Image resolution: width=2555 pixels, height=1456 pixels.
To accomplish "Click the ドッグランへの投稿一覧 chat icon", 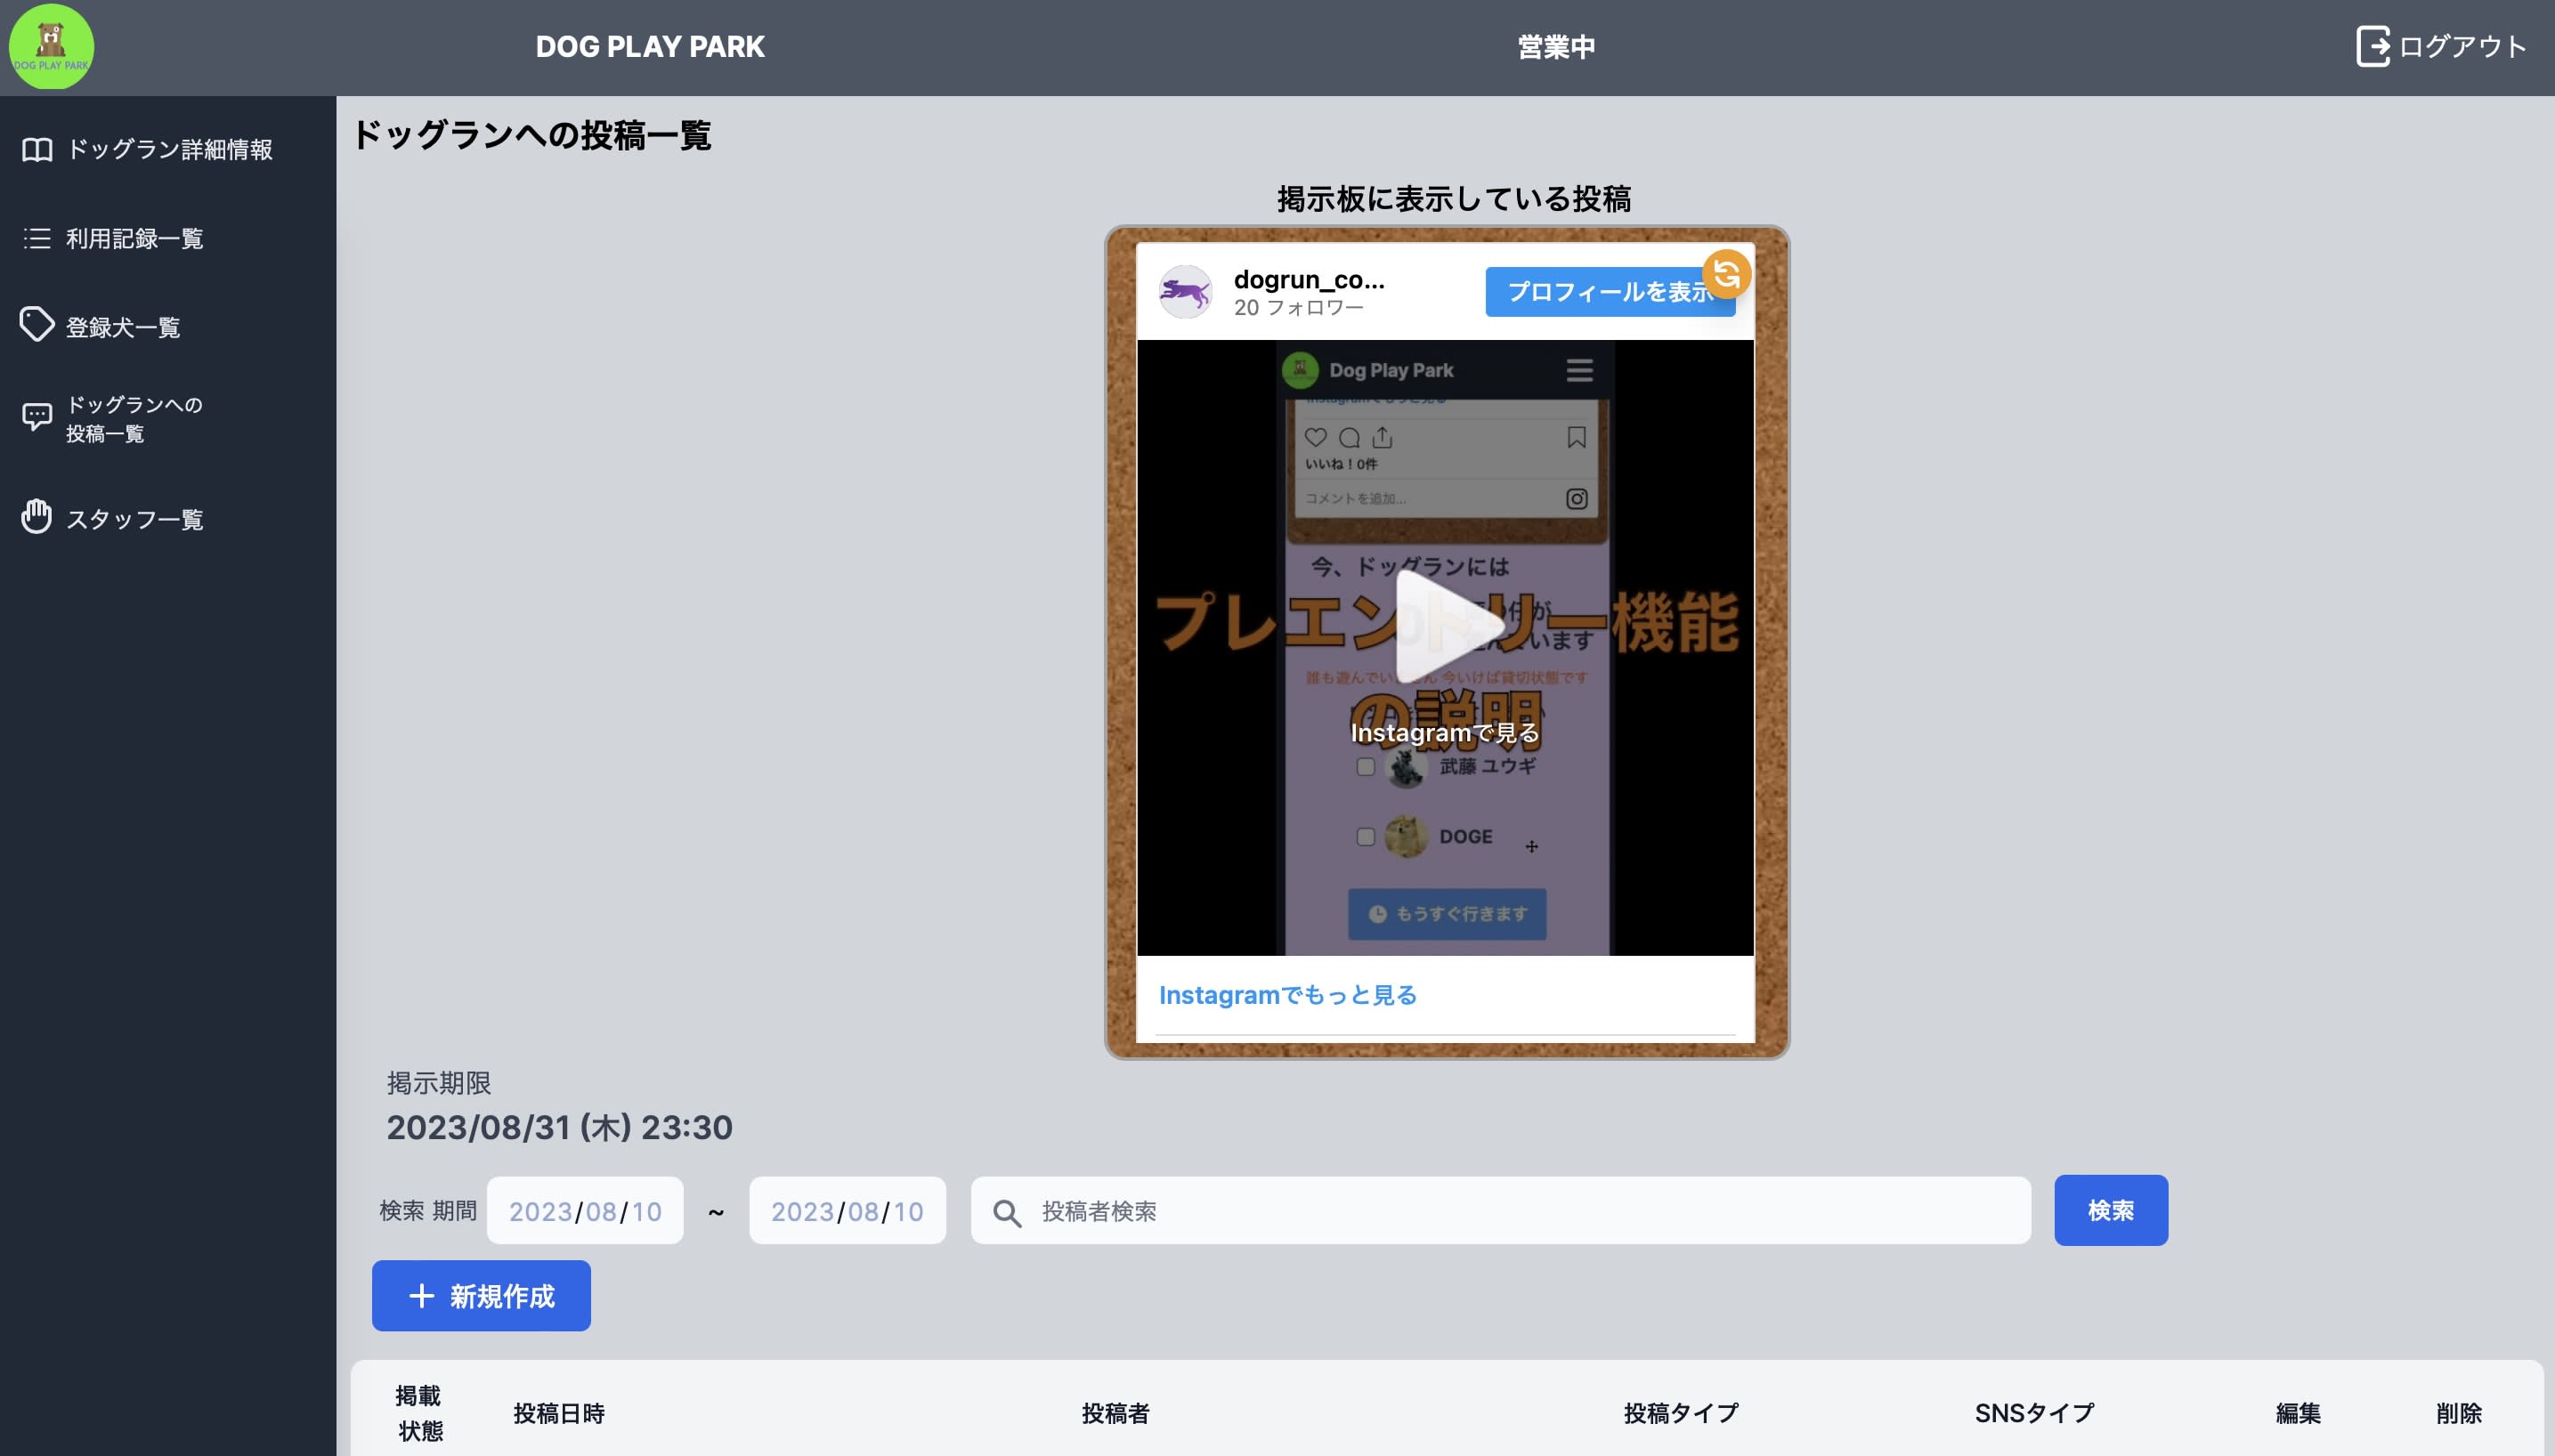I will 37,417.
